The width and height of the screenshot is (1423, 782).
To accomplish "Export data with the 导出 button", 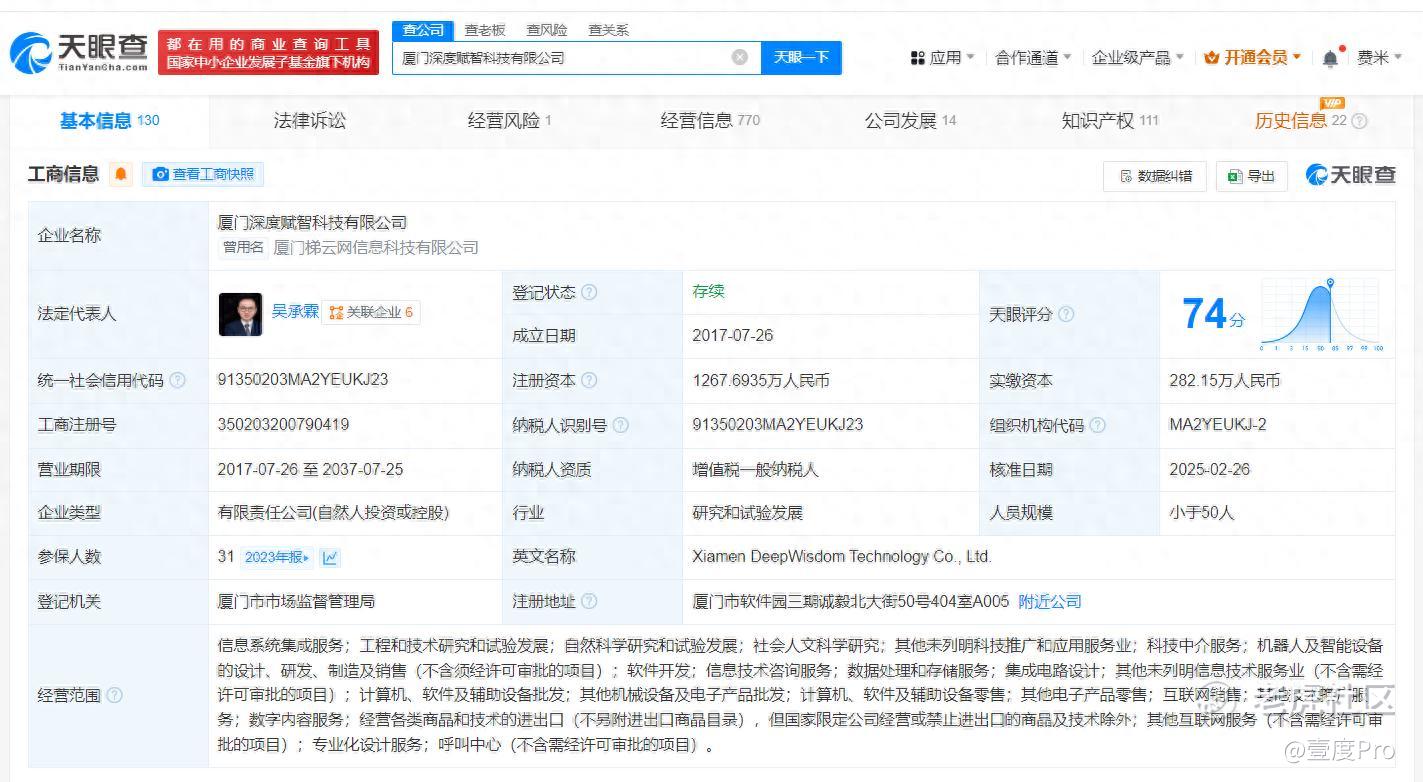I will coord(1251,176).
